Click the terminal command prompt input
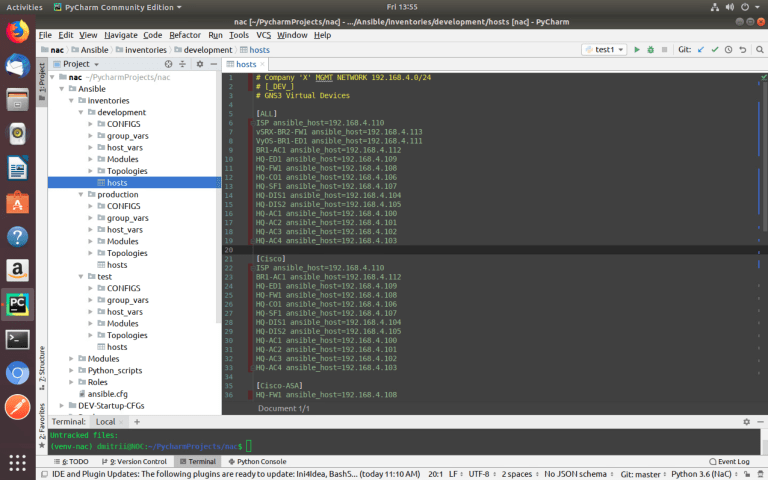Image resolution: width=768 pixels, height=480 pixels. click(x=249, y=446)
